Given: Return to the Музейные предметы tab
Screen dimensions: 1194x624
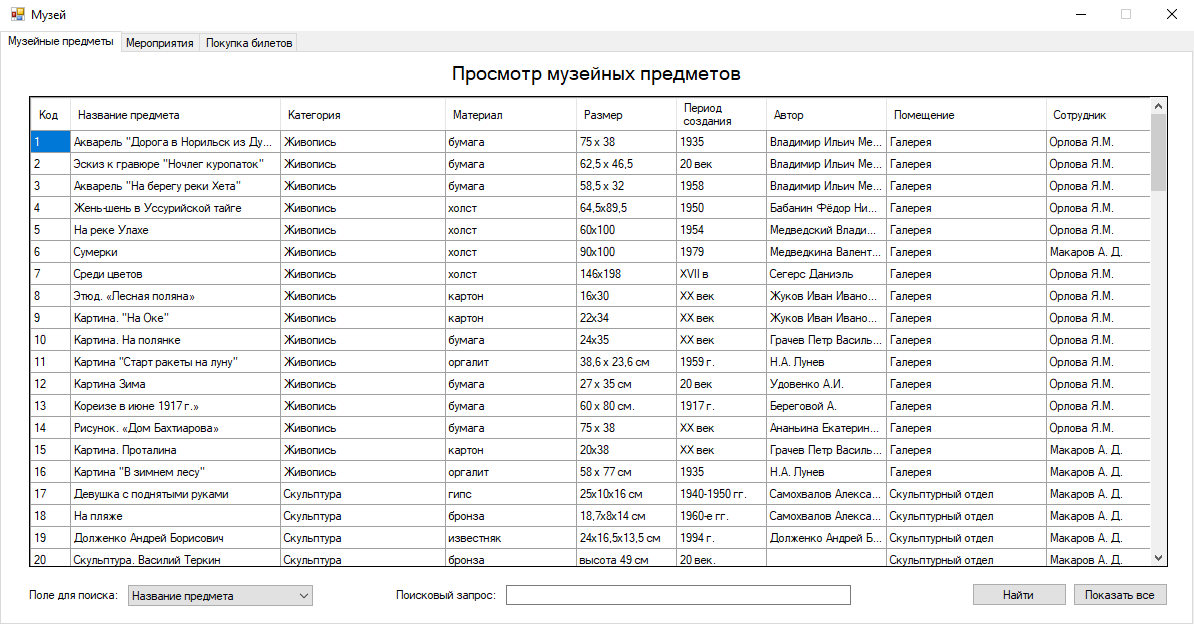Looking at the screenshot, I should (x=62, y=42).
